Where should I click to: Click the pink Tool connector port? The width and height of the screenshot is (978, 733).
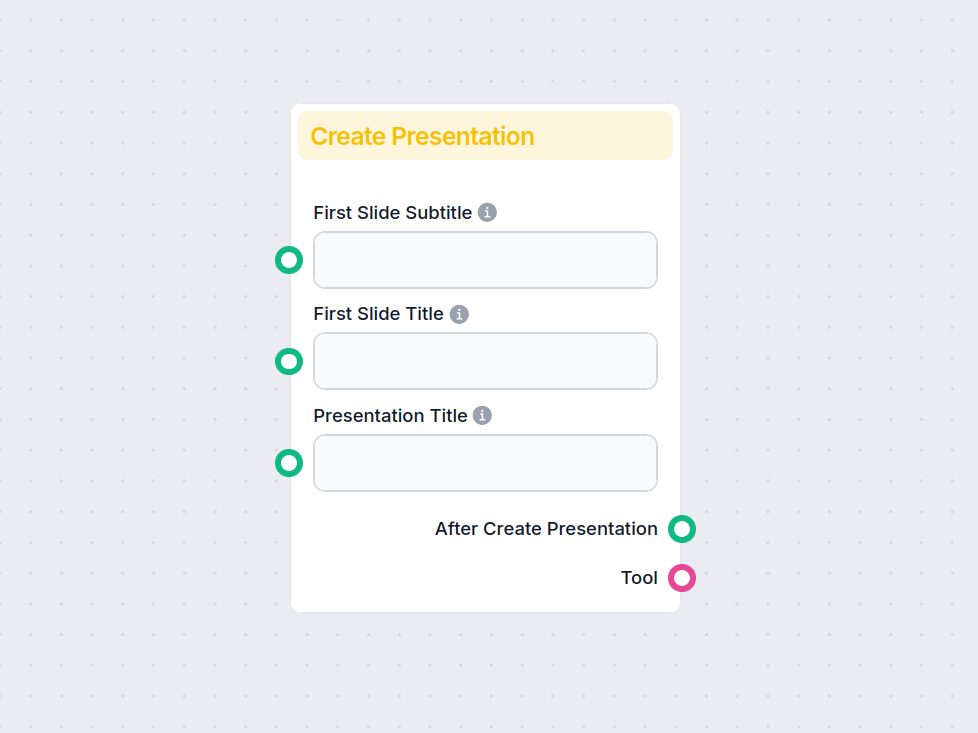(682, 577)
